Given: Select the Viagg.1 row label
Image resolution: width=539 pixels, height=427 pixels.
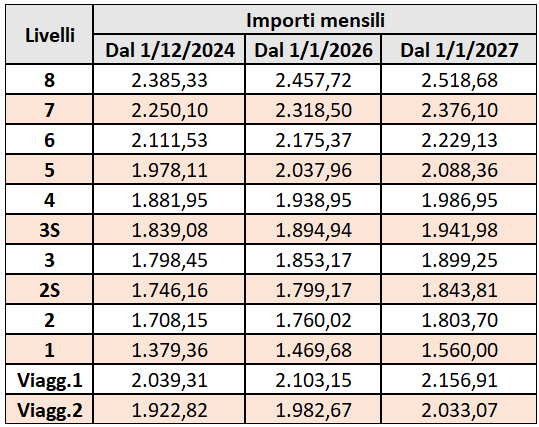Looking at the screenshot, I should (50, 379).
